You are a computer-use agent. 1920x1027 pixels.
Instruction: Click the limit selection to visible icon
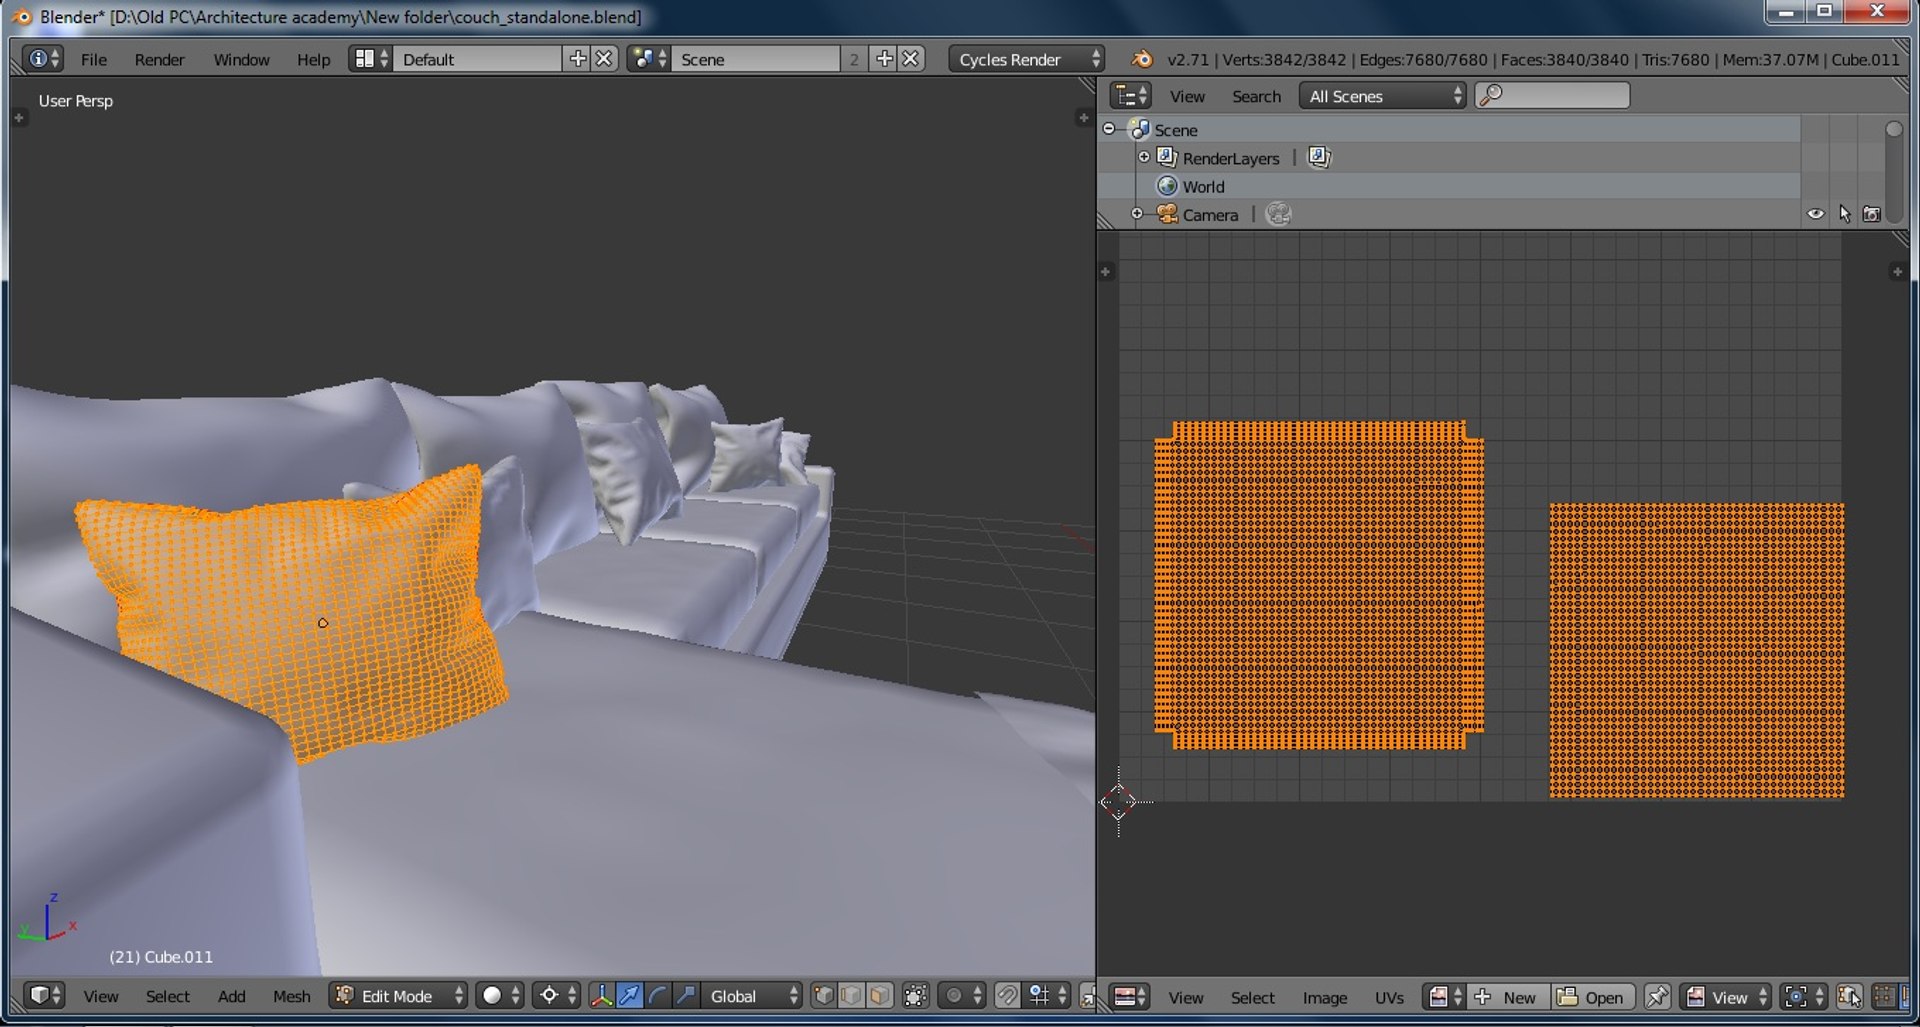(916, 996)
